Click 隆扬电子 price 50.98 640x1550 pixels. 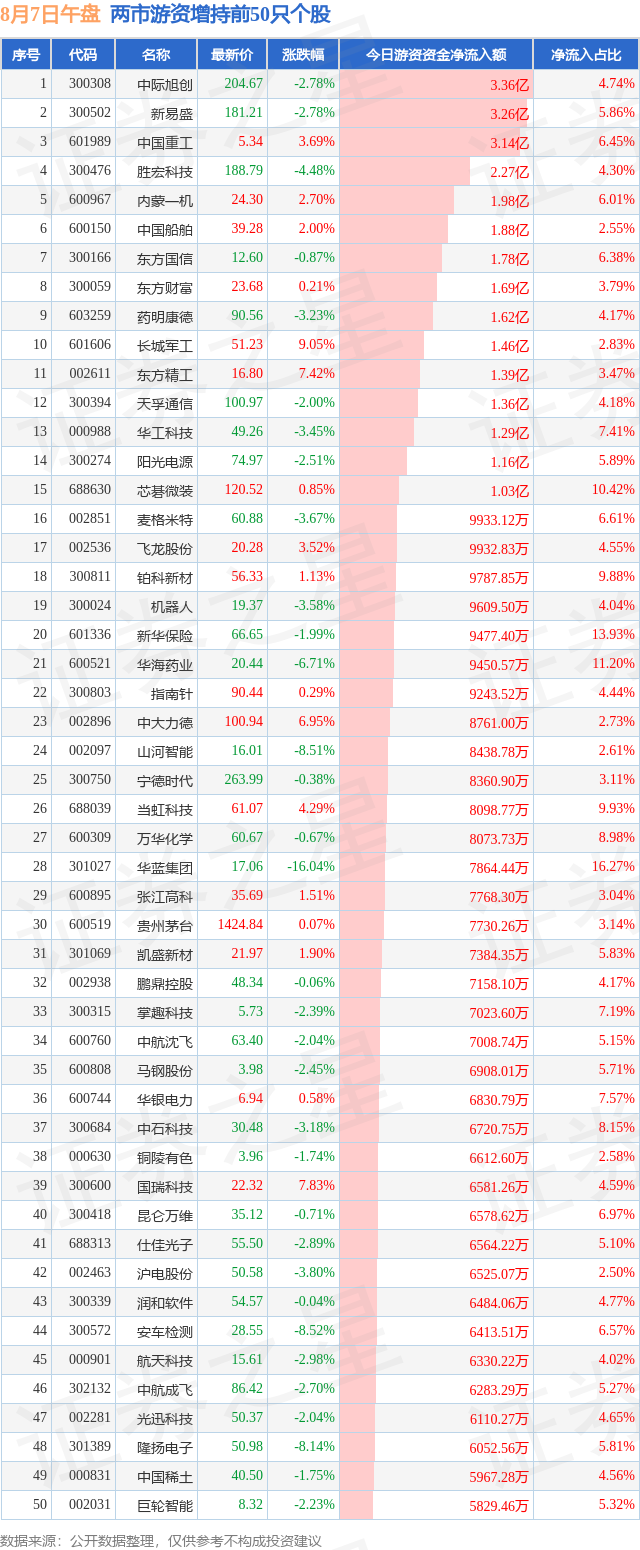[x=247, y=1448]
